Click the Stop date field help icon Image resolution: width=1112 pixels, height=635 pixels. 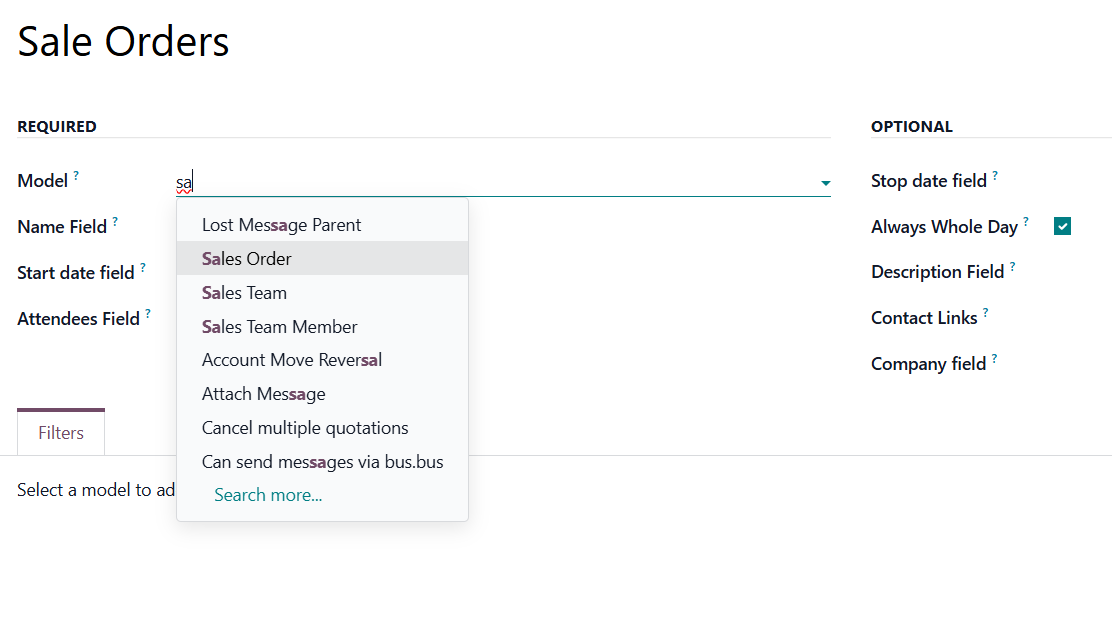coord(995,175)
